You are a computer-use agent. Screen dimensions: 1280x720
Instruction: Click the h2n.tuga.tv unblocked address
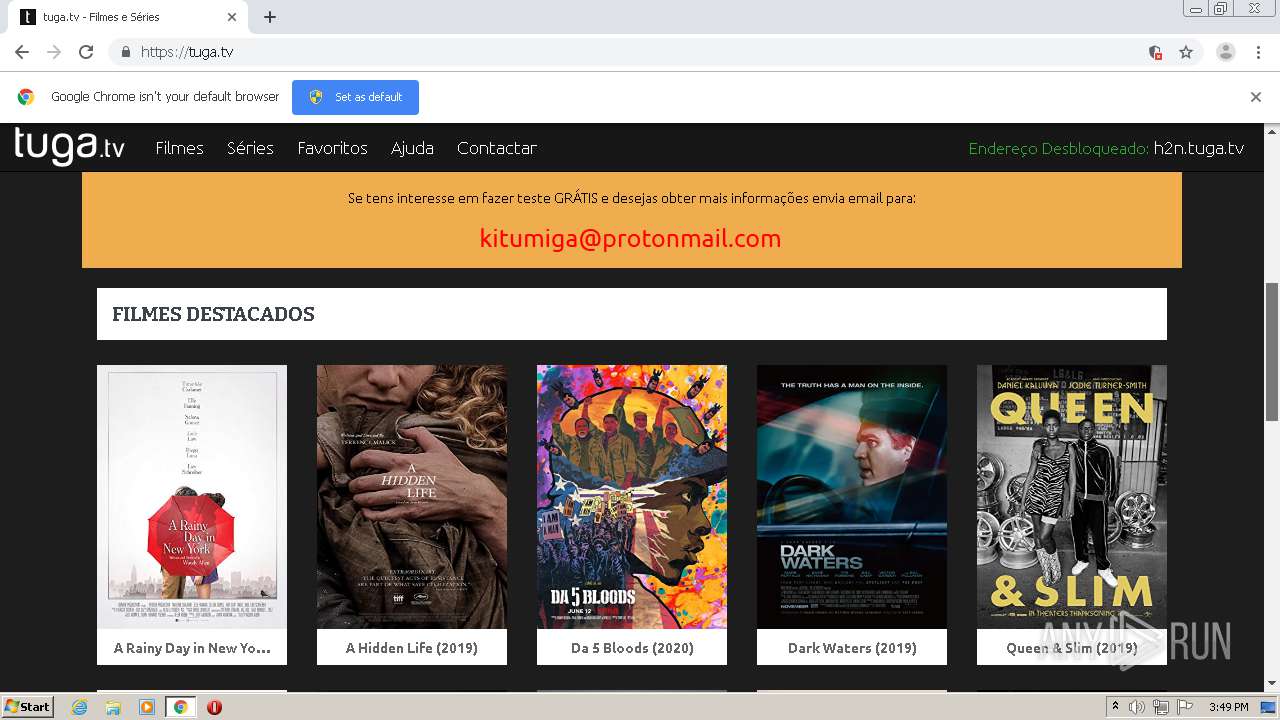coord(1199,148)
